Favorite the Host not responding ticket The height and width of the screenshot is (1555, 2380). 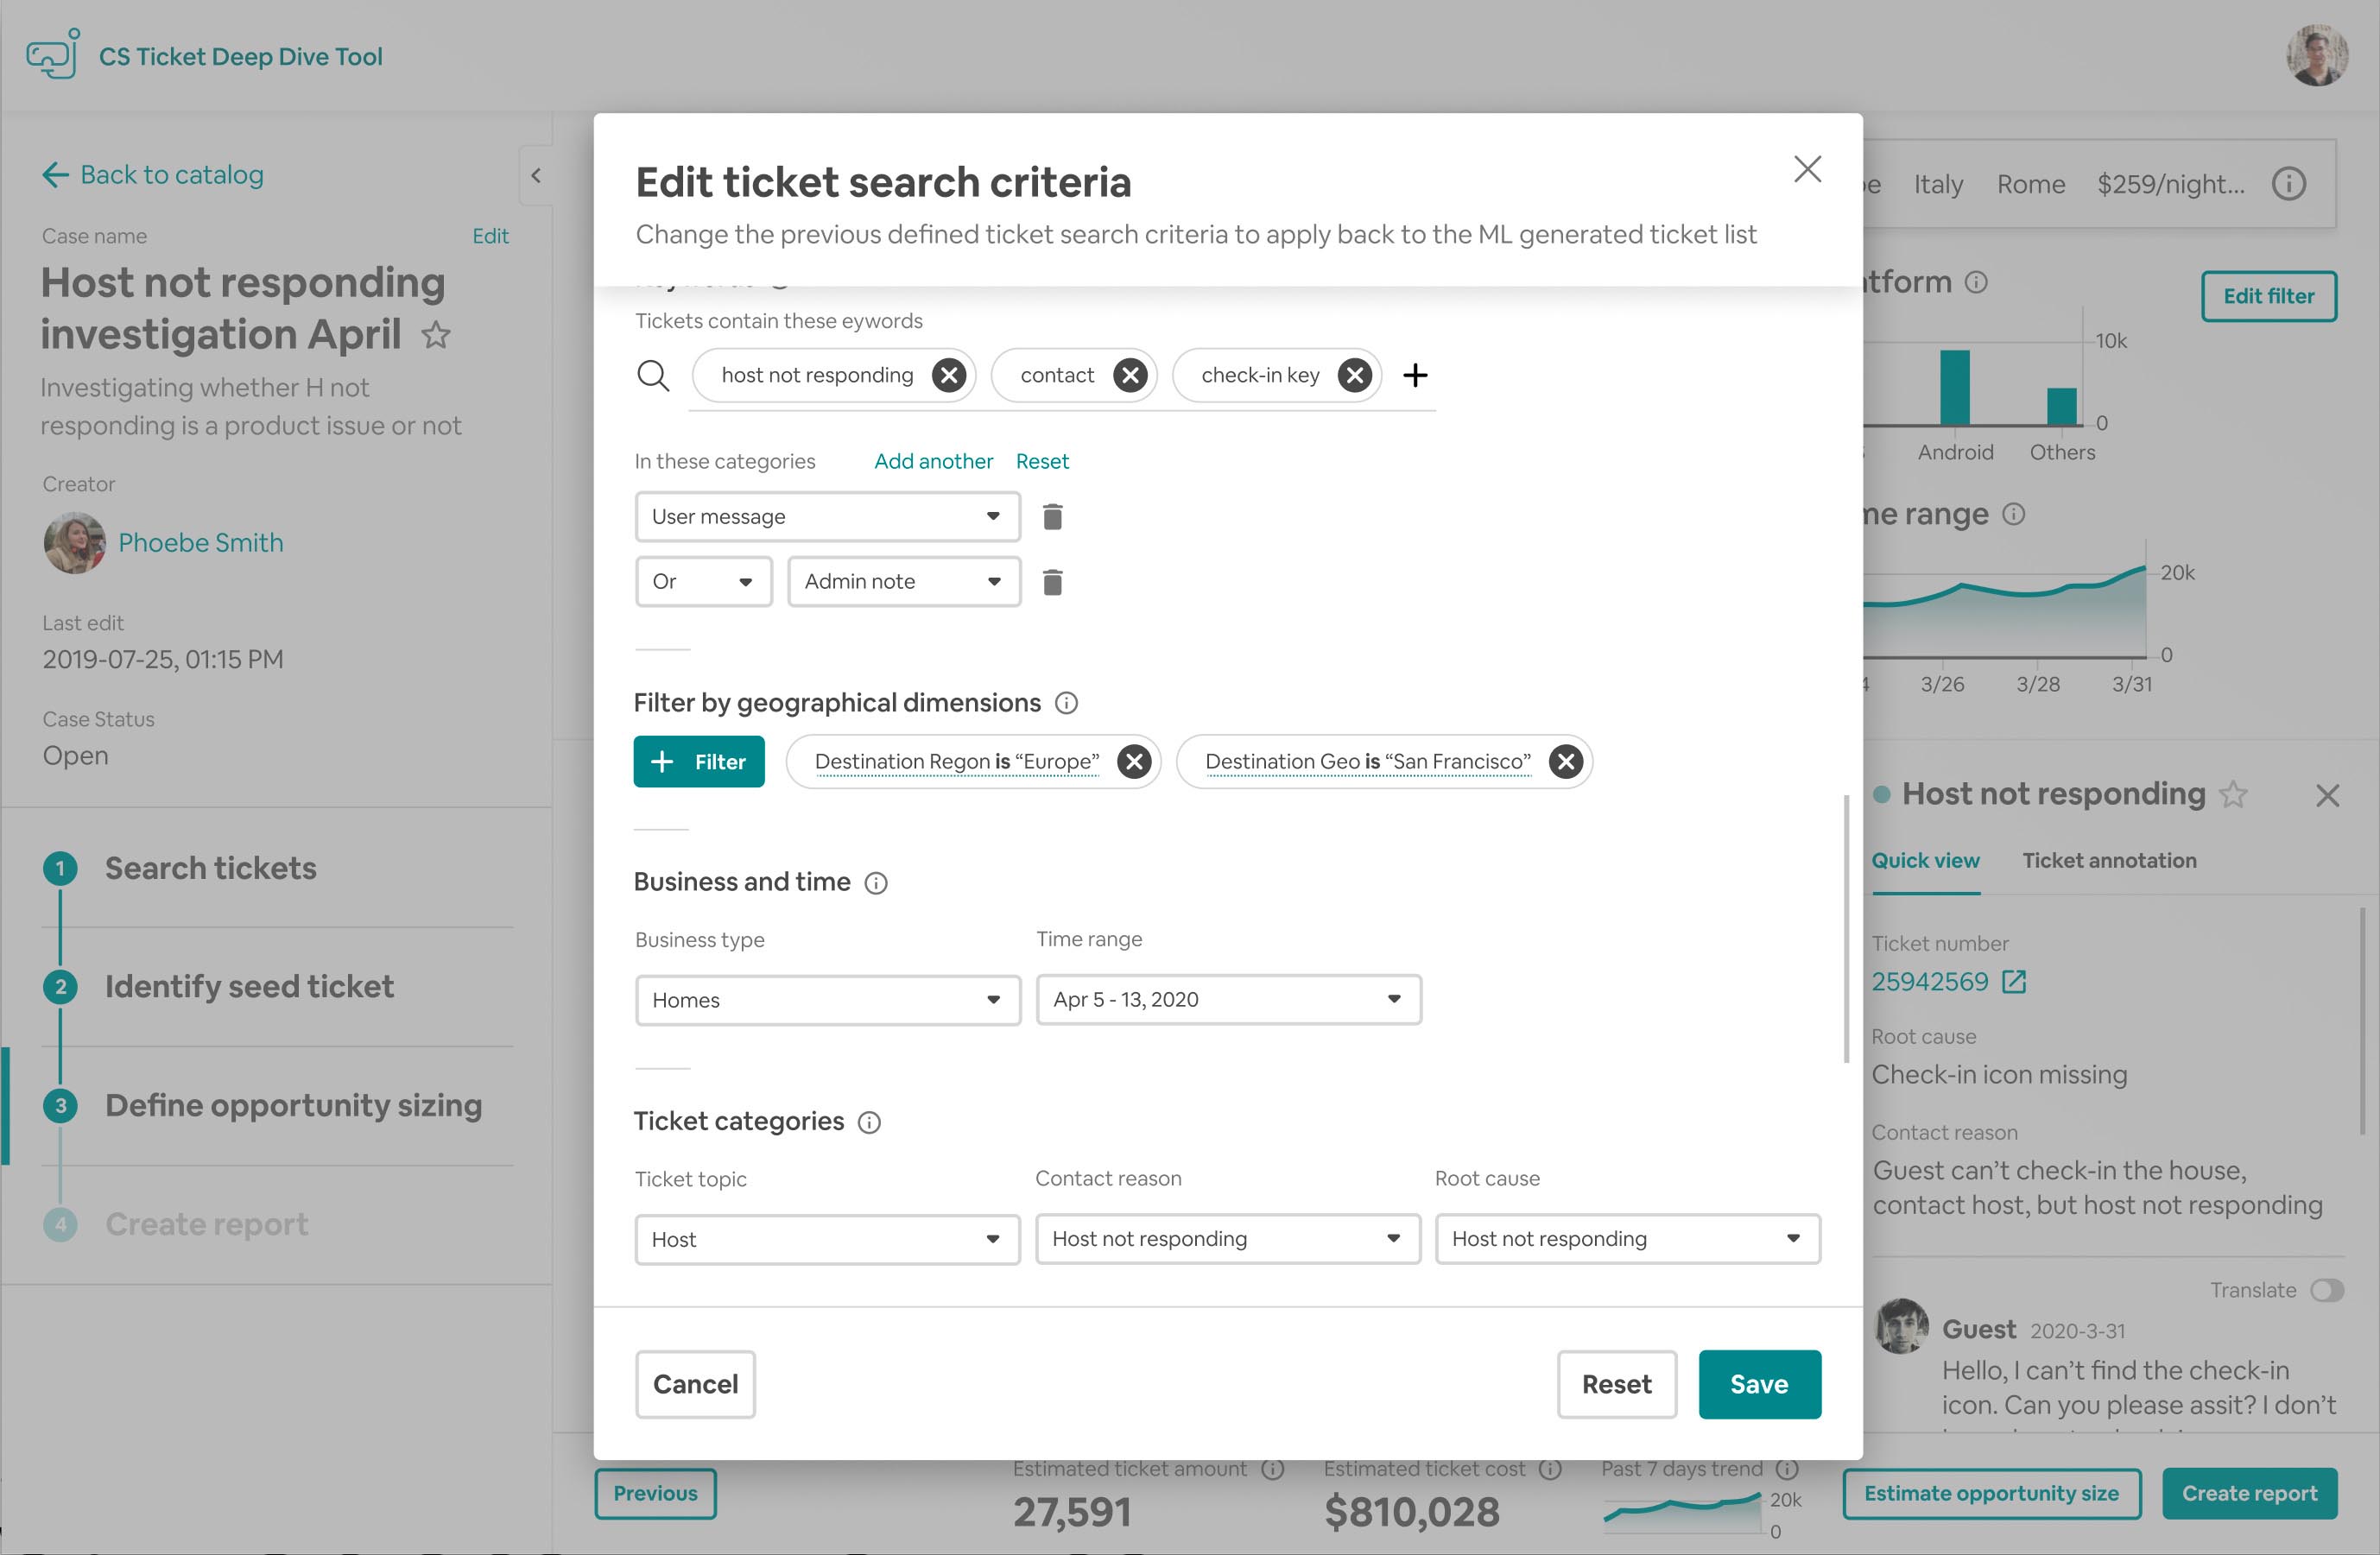point(2233,795)
